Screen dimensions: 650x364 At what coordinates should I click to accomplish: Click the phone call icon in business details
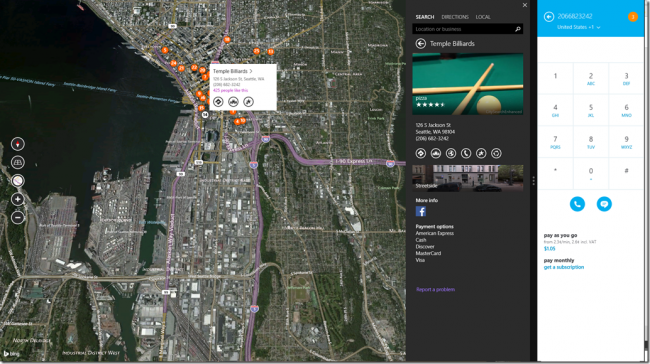[x=466, y=153]
